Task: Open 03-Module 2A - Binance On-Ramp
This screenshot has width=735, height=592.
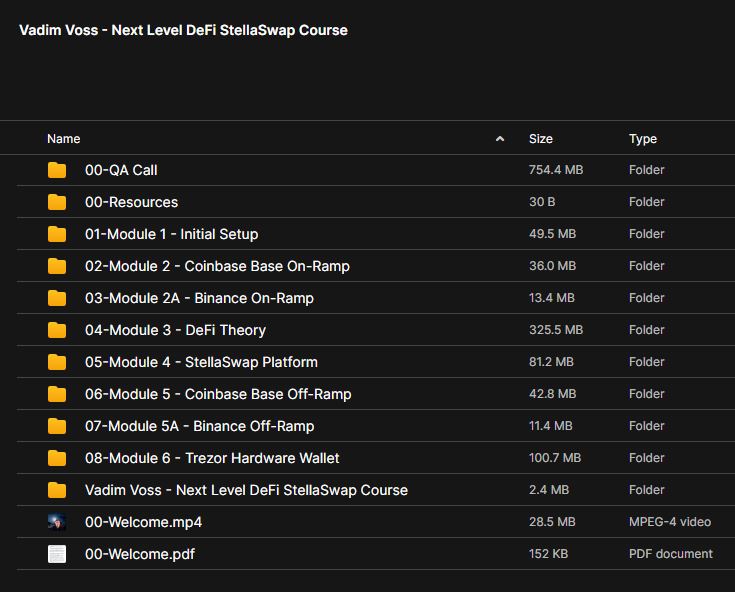Action: (199, 298)
